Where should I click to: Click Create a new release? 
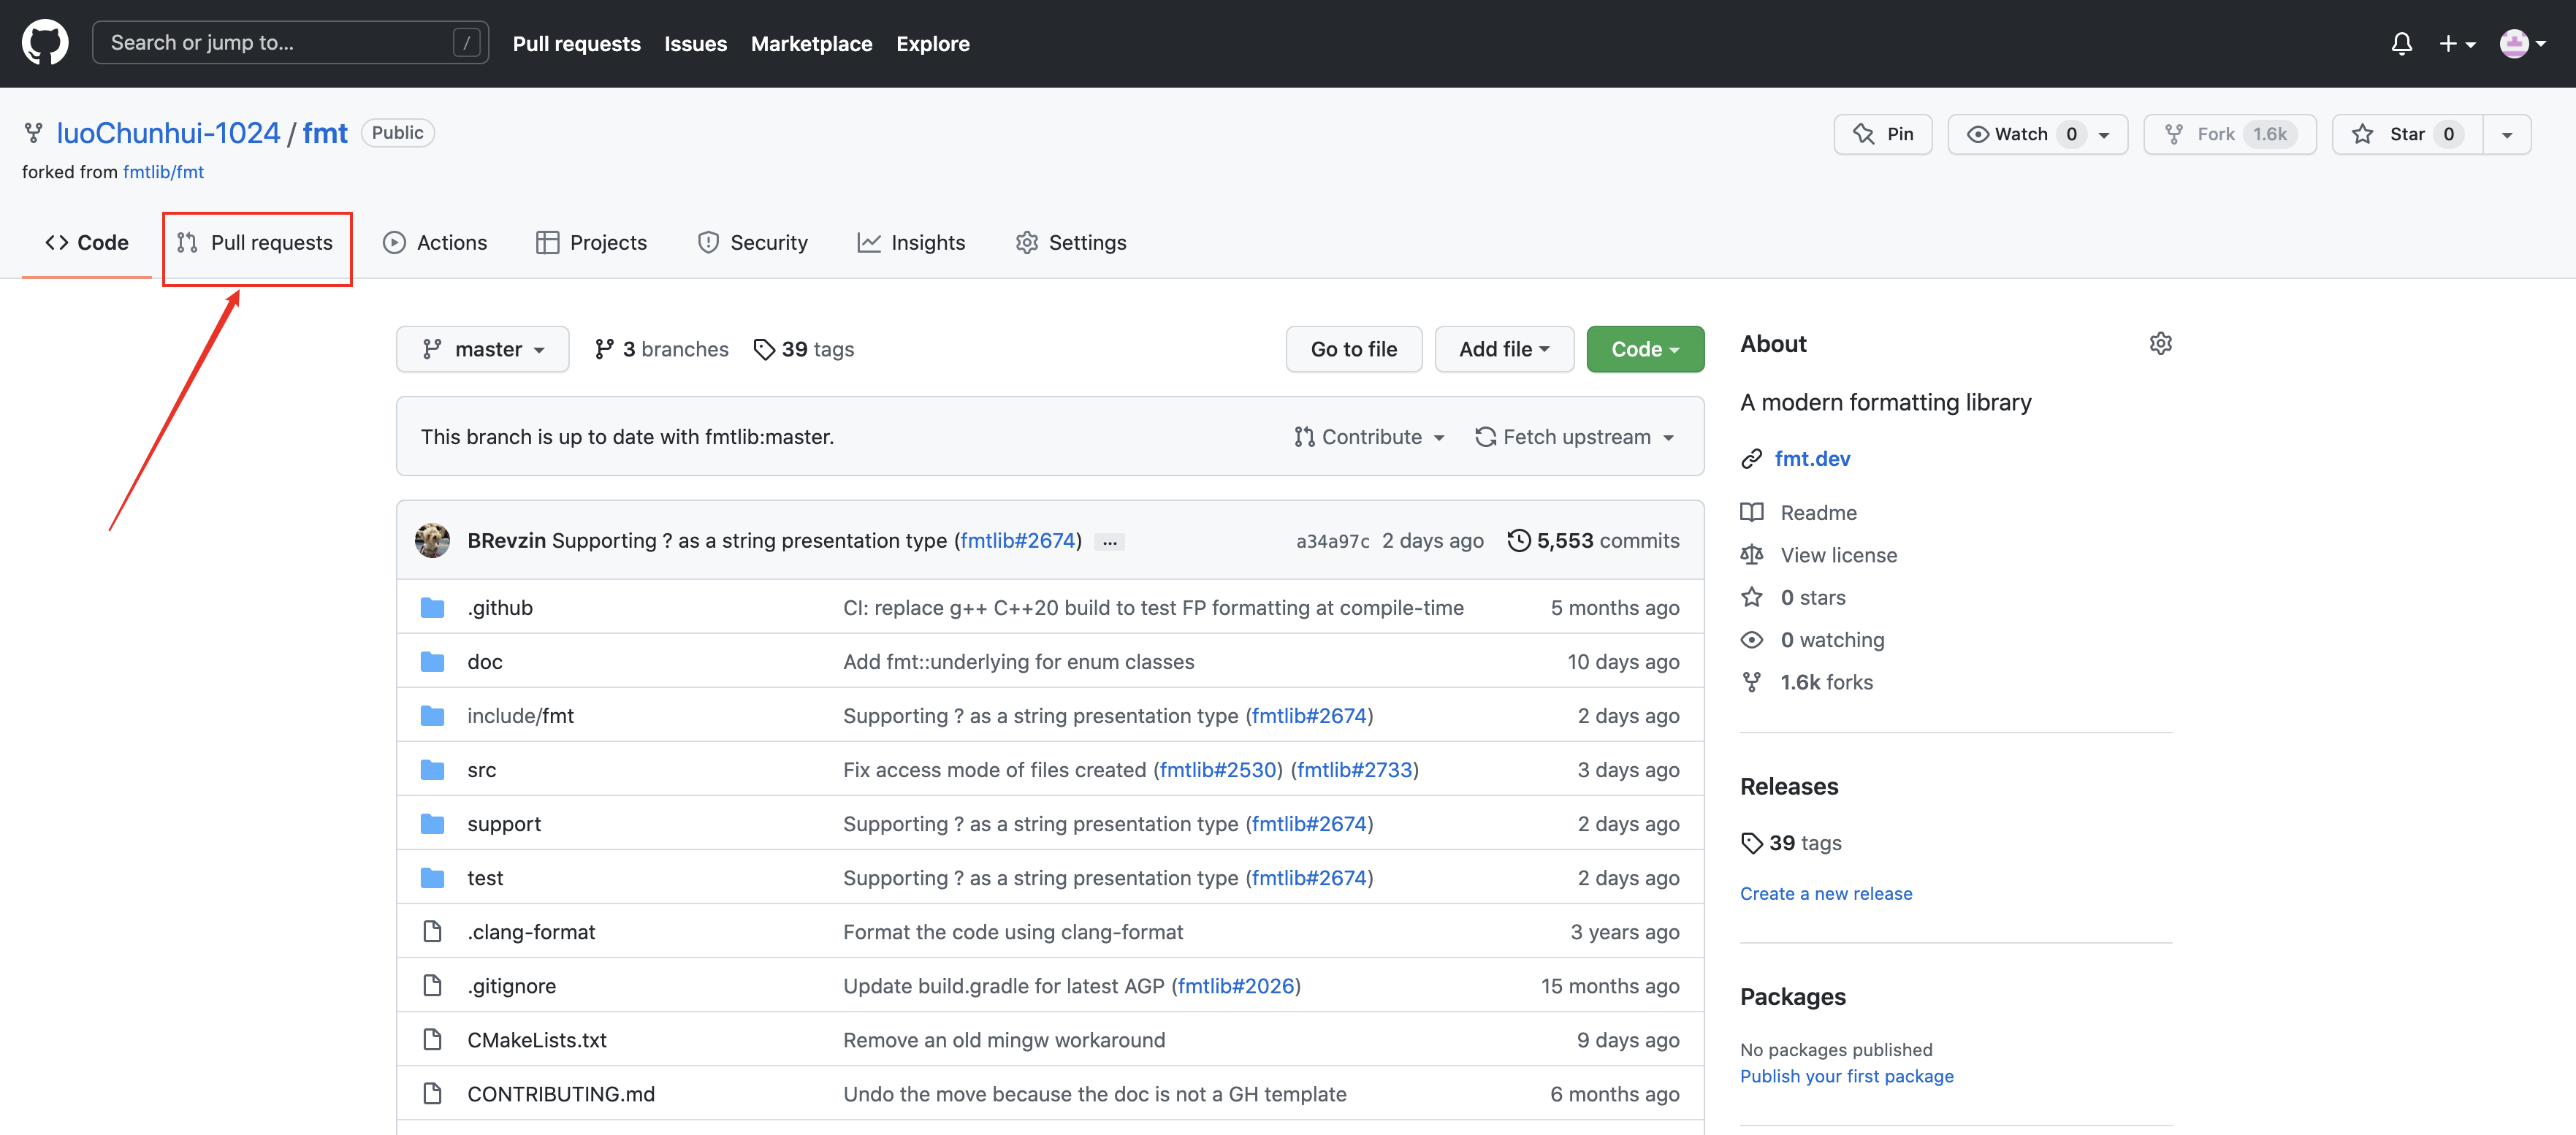(x=1826, y=894)
